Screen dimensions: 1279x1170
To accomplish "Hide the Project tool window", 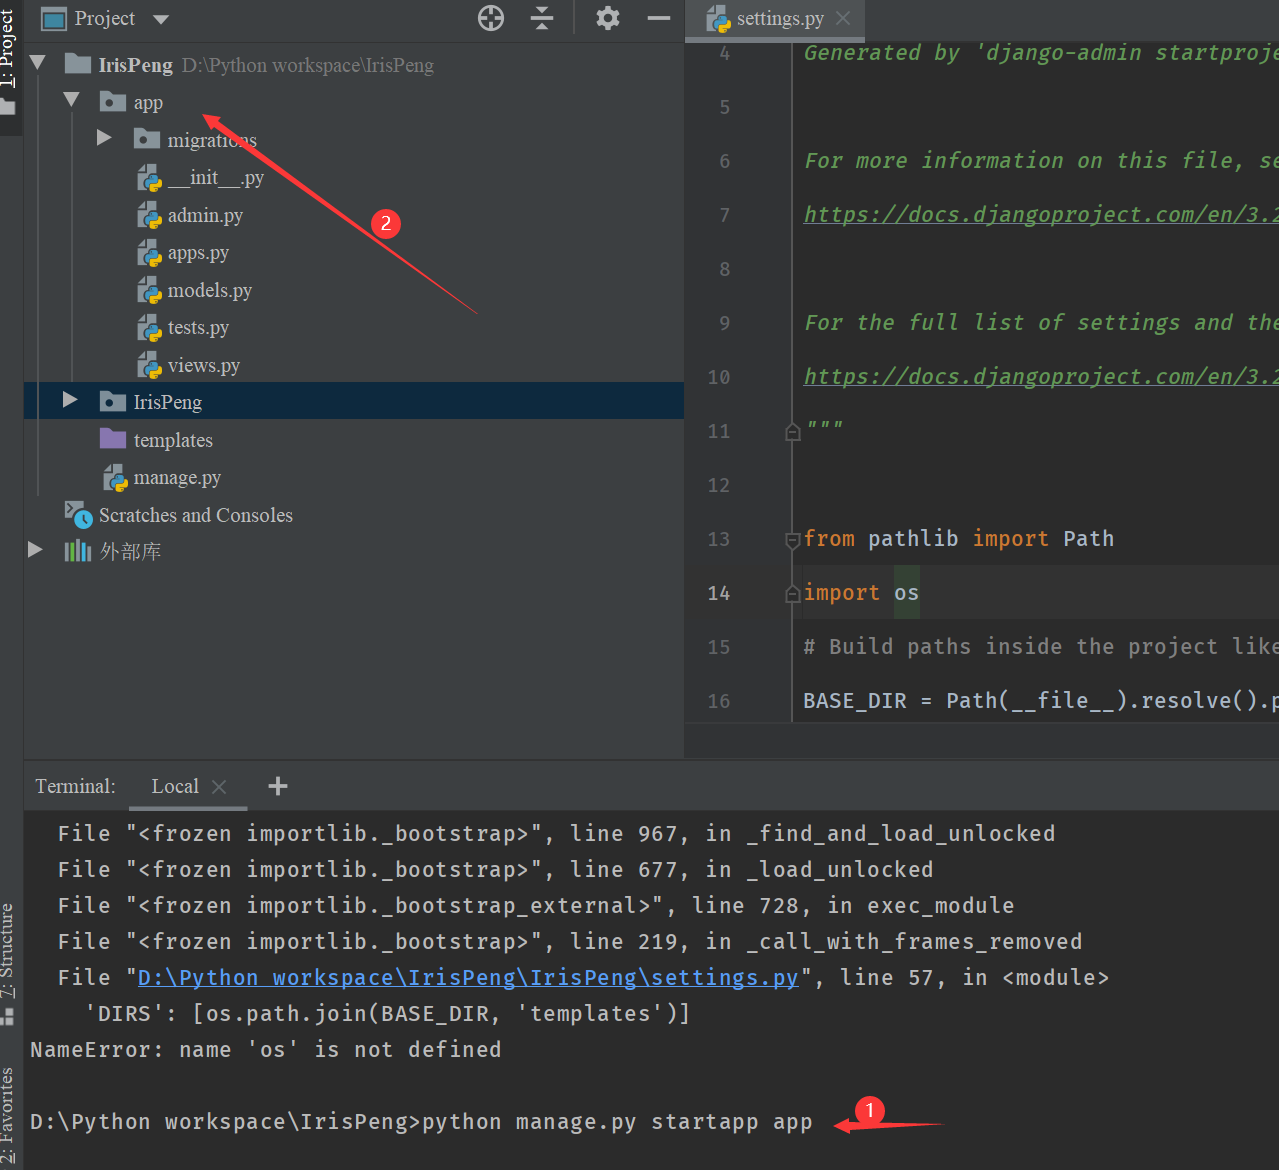I will 659,18.
